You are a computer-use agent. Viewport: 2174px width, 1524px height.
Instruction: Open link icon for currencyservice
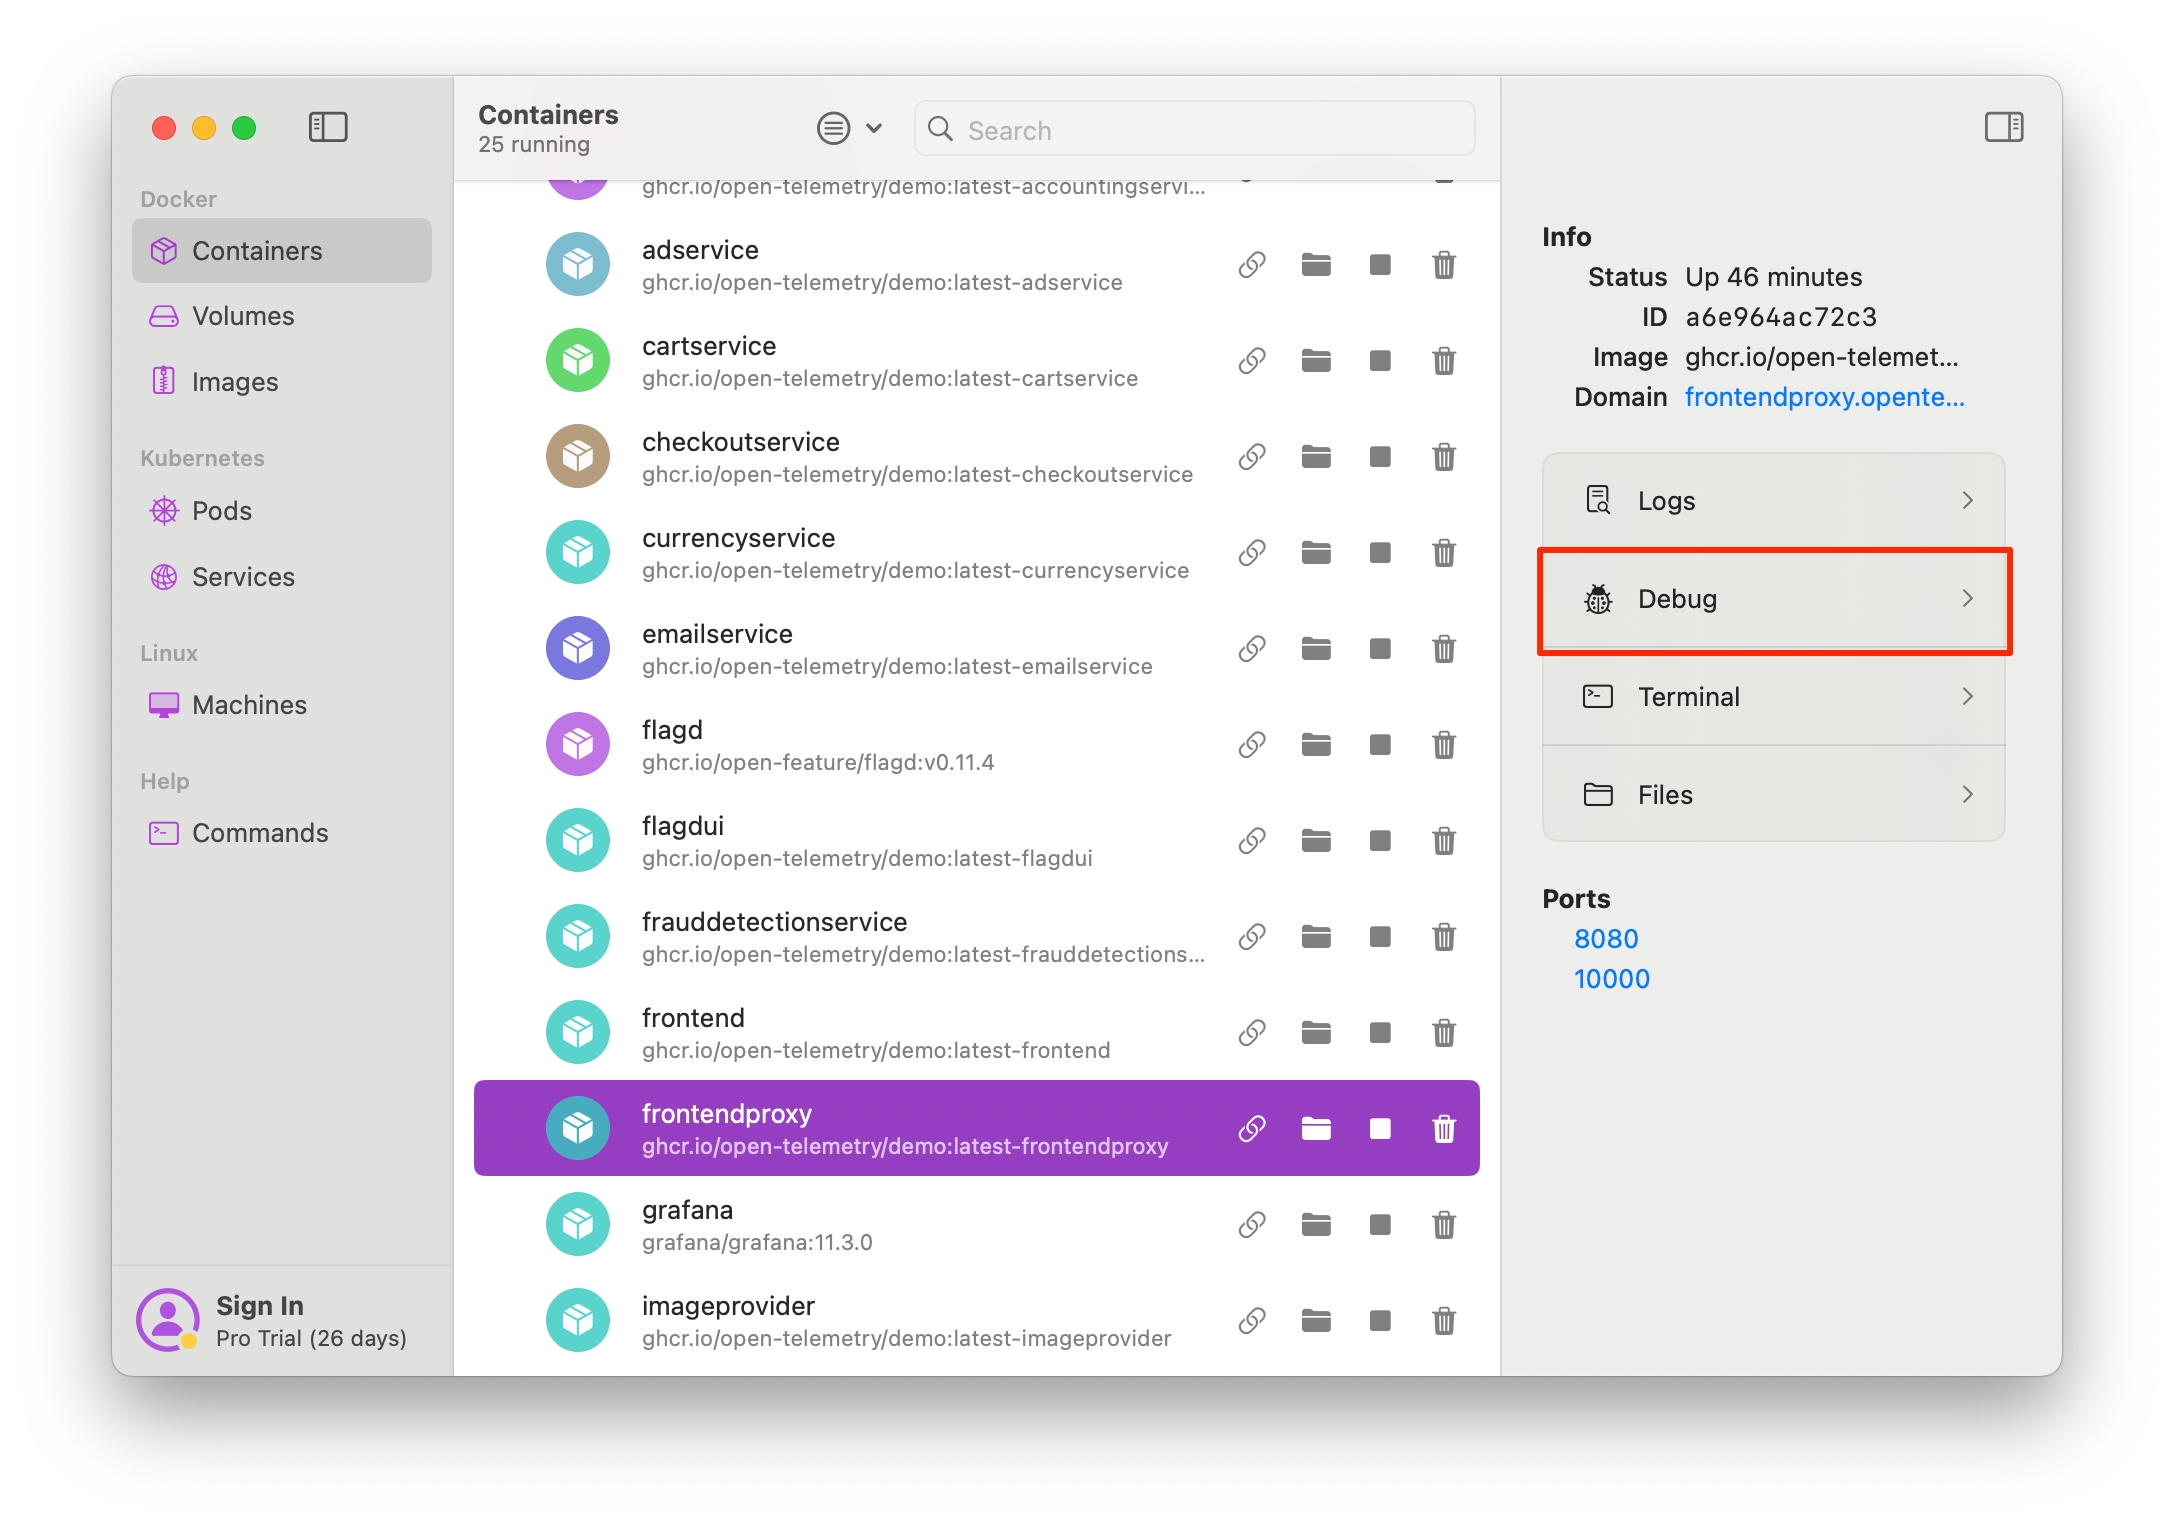coord(1252,553)
